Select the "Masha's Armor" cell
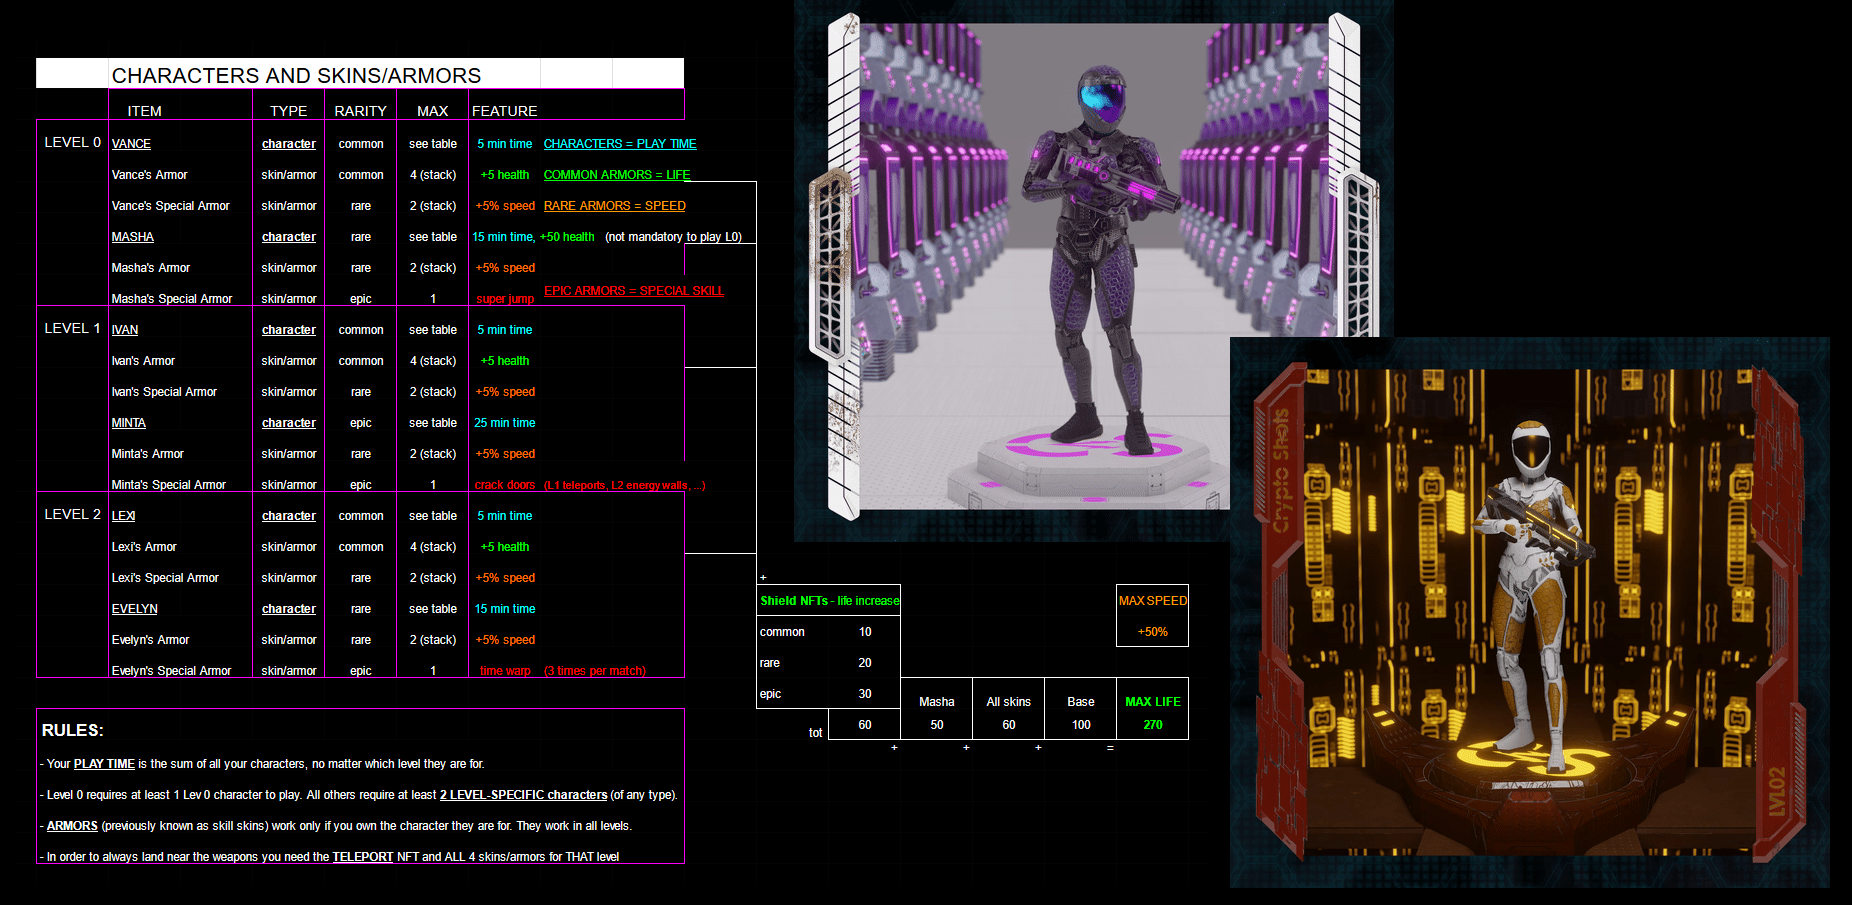1852x905 pixels. click(x=151, y=268)
